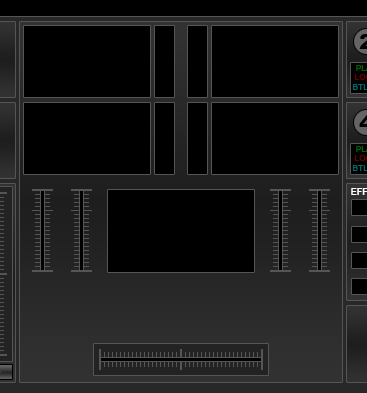Screen dimensions: 367x393
Task: Click the horizontal crossfader at the bottom
Action: (x=181, y=359)
